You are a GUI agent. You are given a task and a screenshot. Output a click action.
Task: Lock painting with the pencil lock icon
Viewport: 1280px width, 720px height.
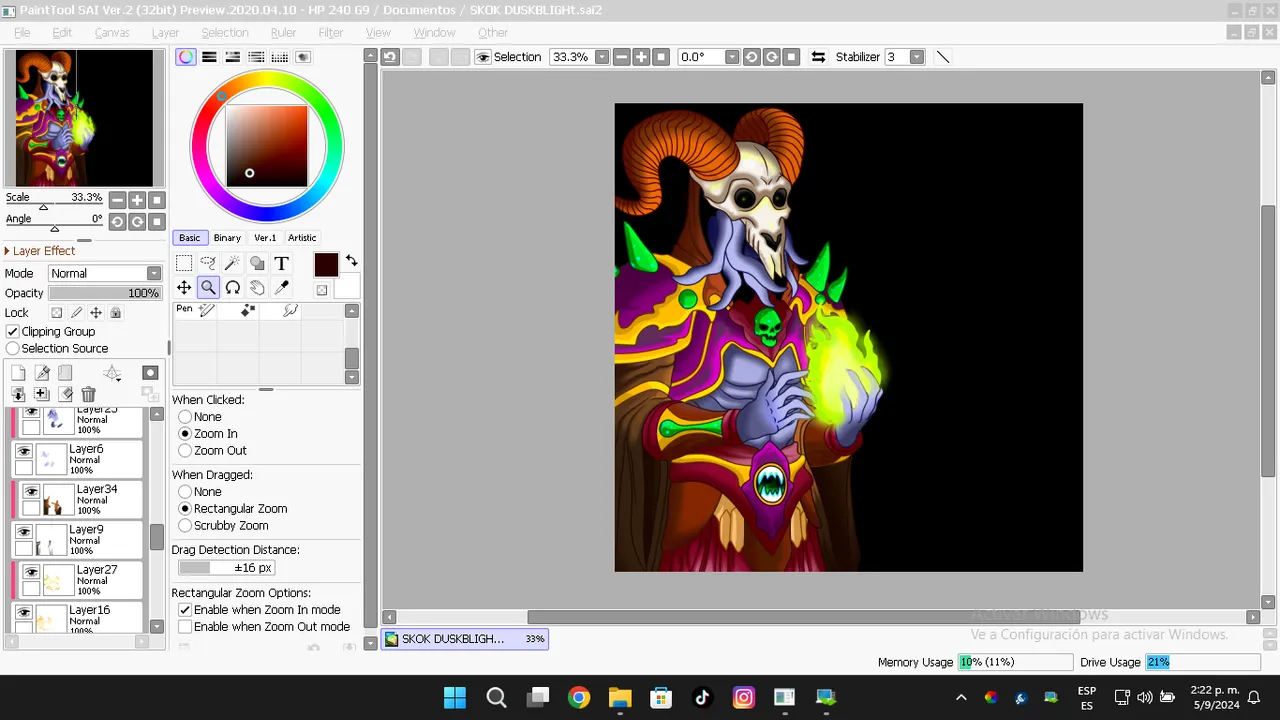click(76, 313)
